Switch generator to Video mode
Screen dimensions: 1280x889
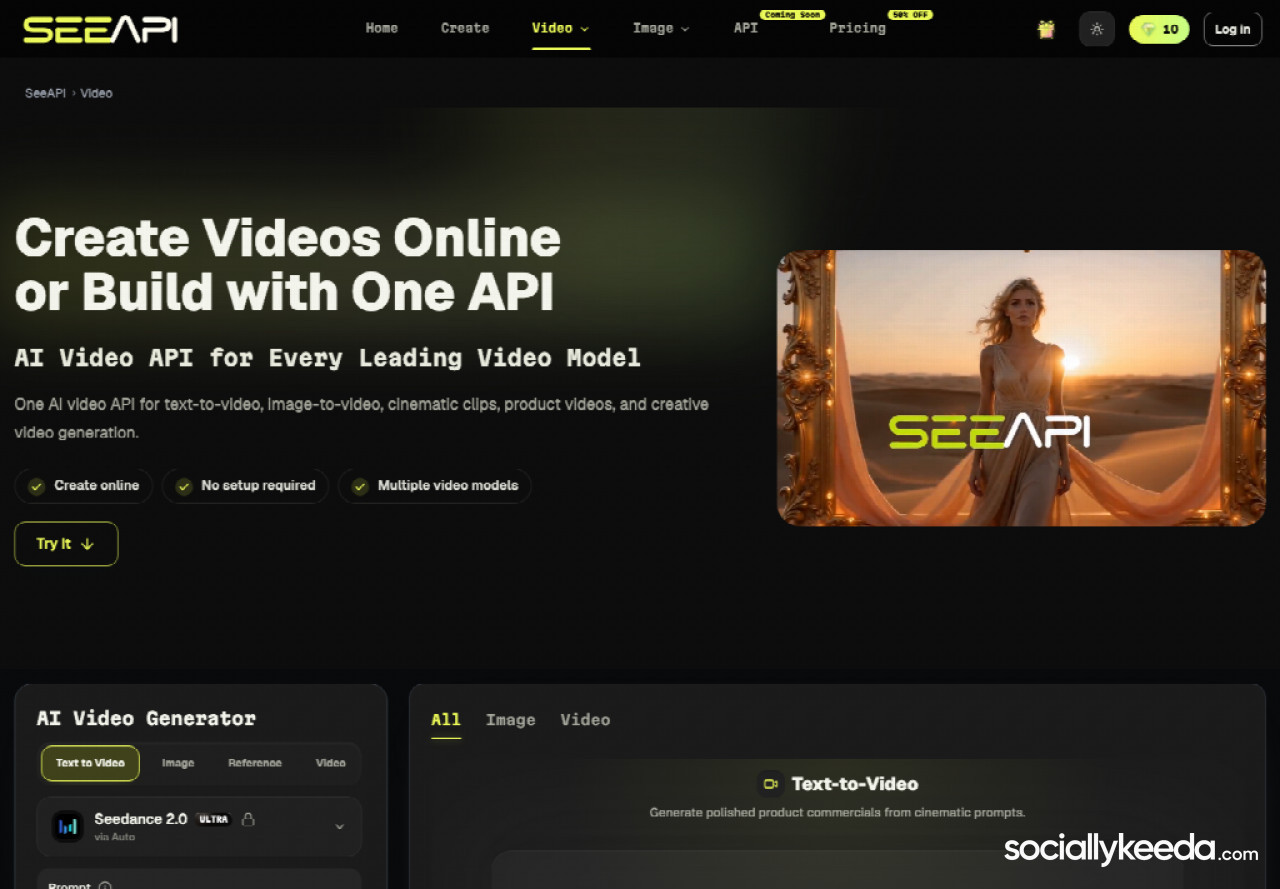(x=331, y=763)
